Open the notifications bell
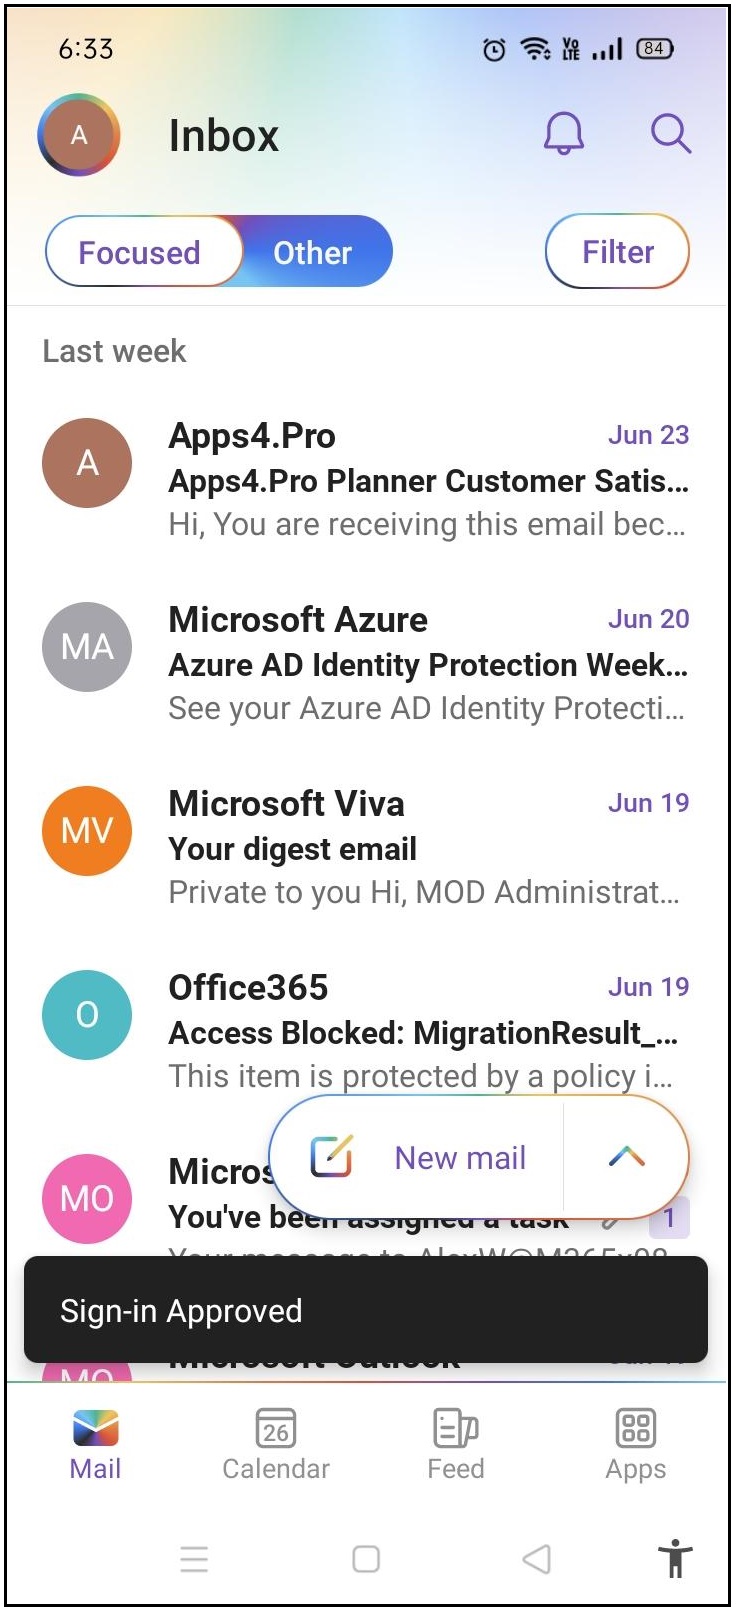Image resolution: width=736 pixels, height=1612 pixels. 564,133
